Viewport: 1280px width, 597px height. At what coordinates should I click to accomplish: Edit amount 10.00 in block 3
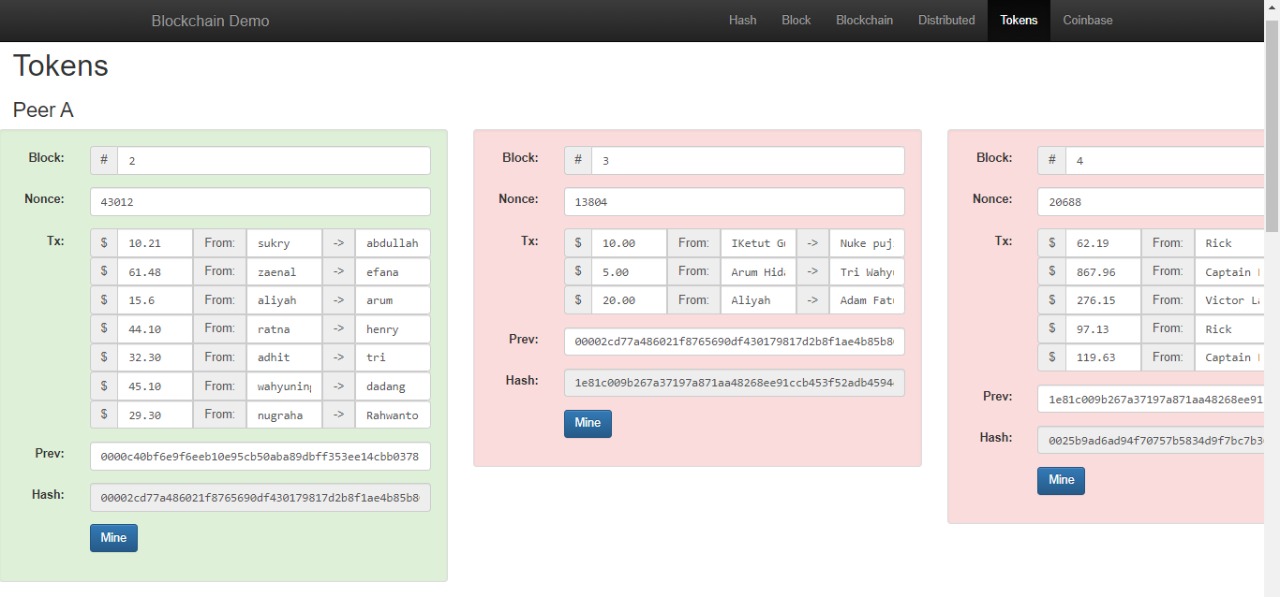[629, 243]
